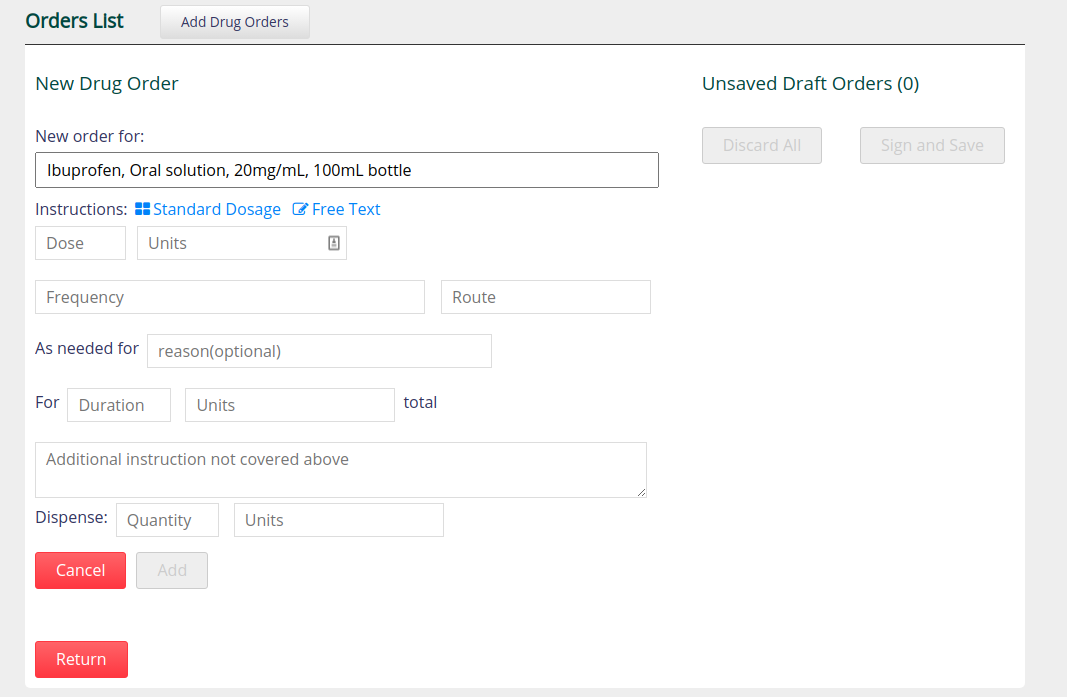Open the duration Units field
The width and height of the screenshot is (1067, 697).
[290, 405]
